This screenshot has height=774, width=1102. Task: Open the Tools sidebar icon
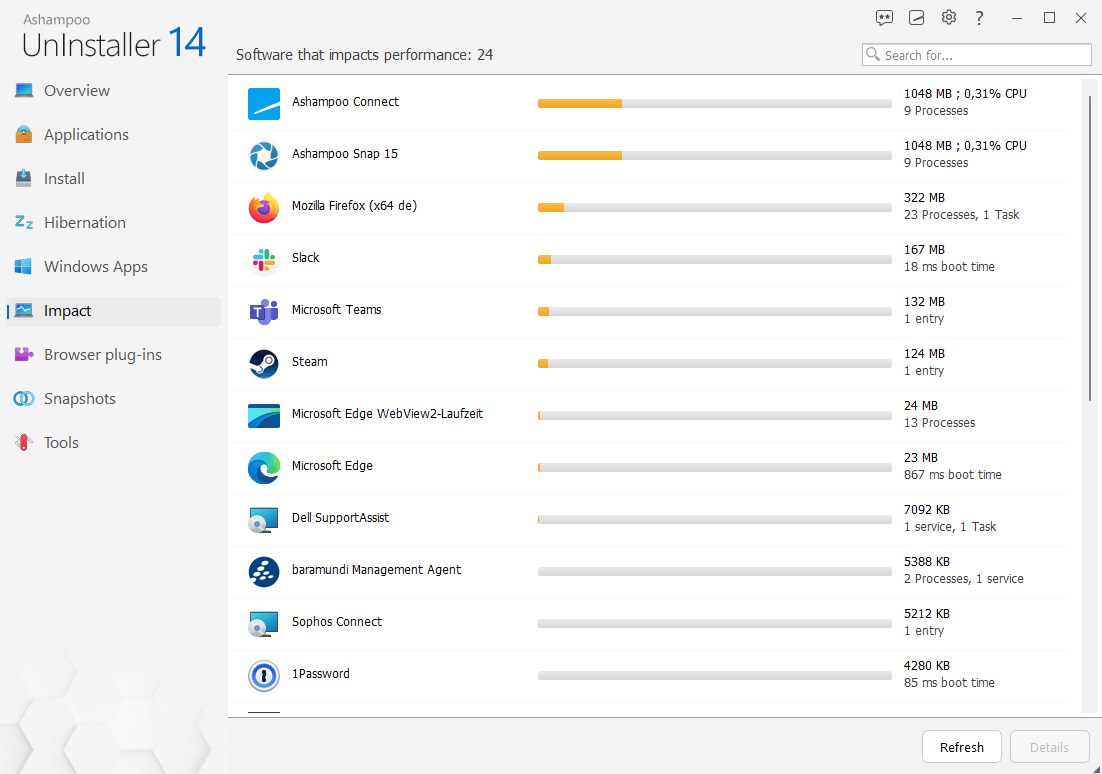[x=23, y=442]
